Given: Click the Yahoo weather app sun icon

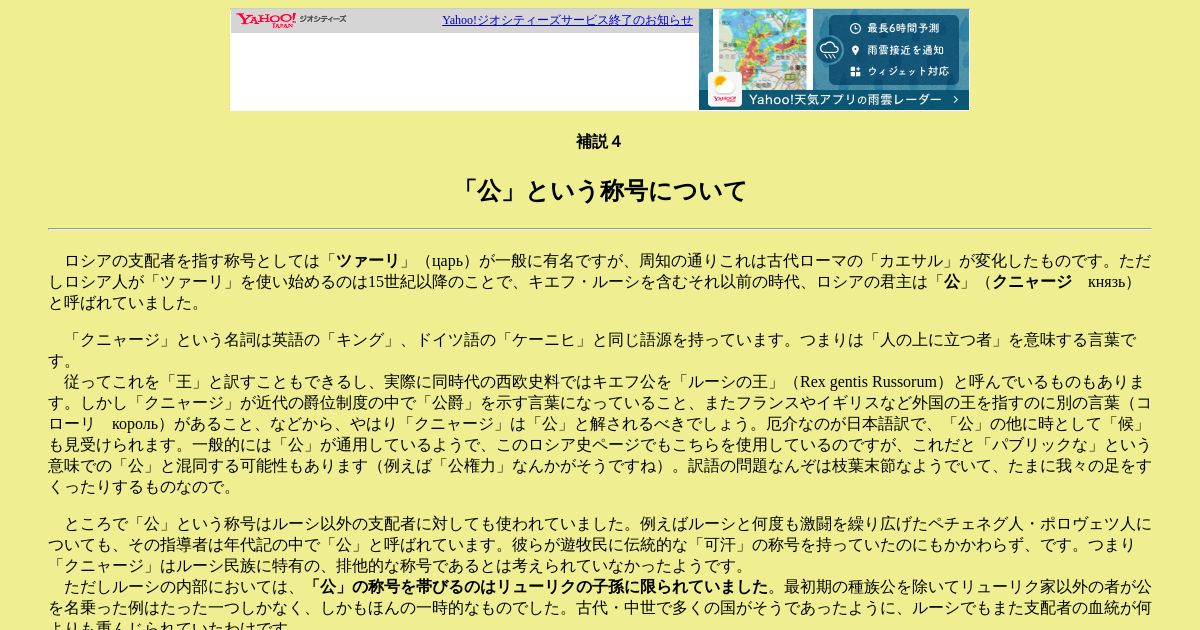Looking at the screenshot, I should pos(725,89).
